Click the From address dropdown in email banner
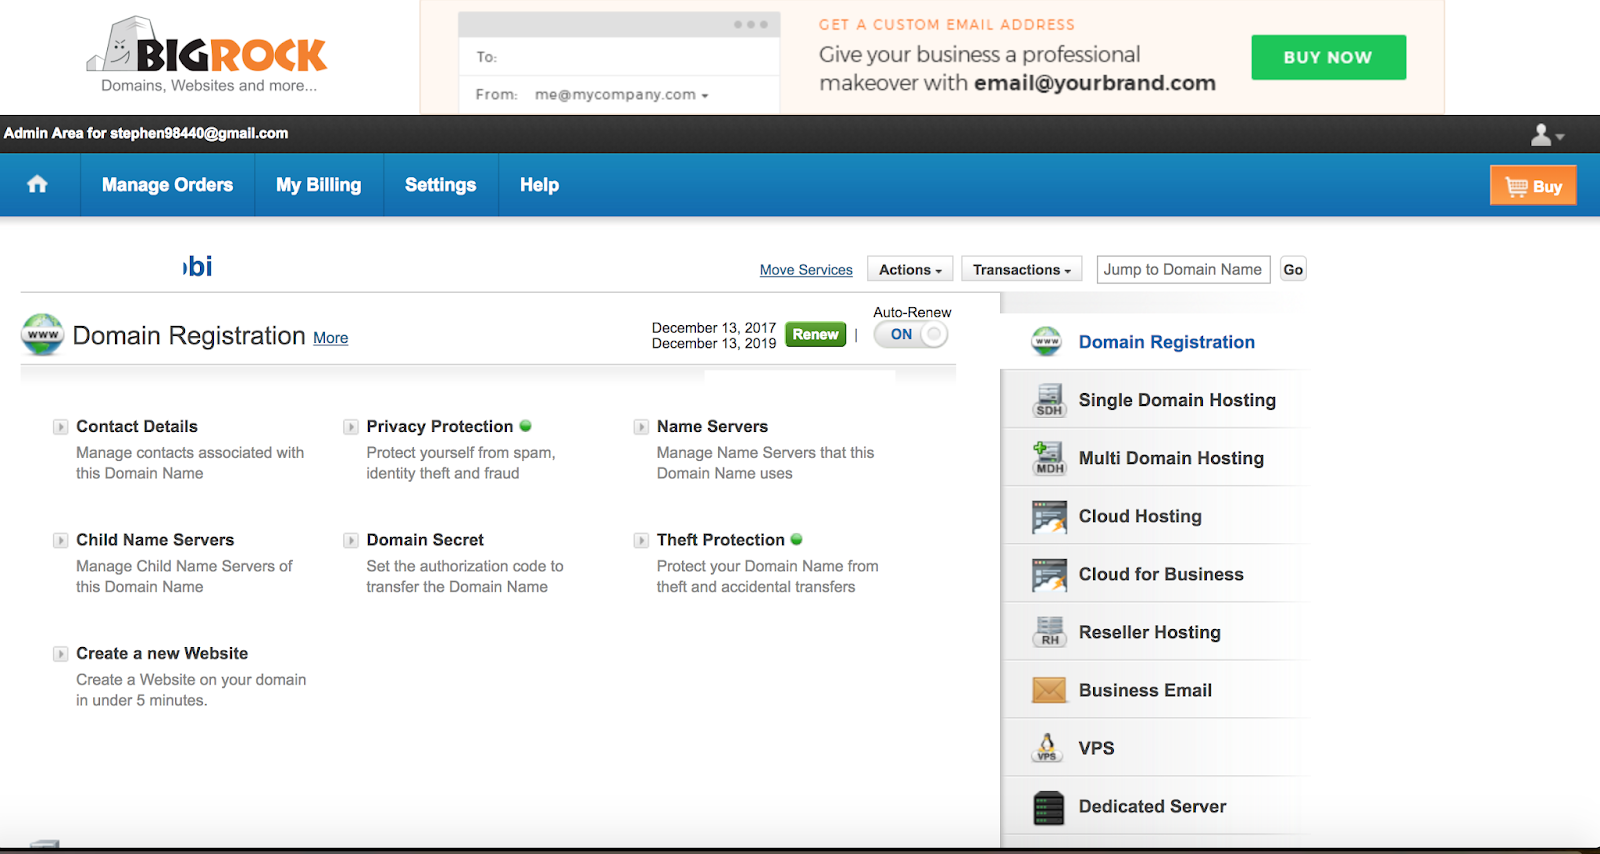This screenshot has height=854, width=1600. tap(621, 95)
